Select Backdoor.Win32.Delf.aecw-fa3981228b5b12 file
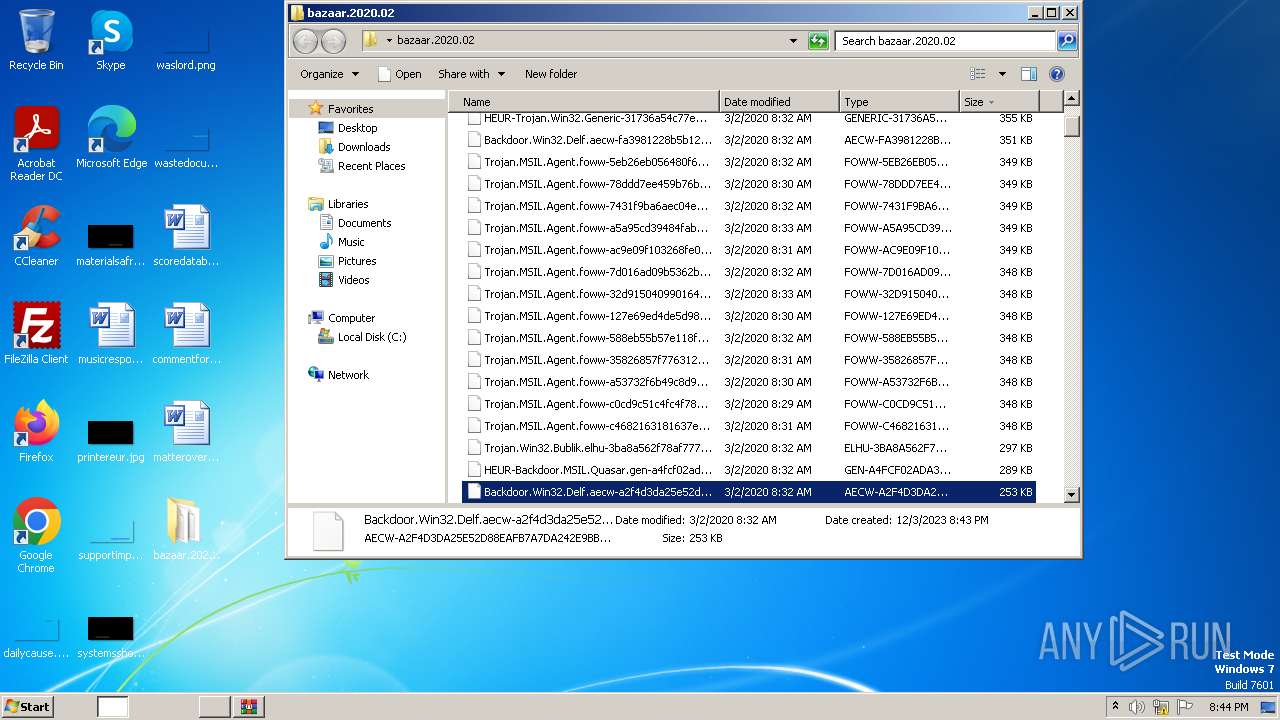The width and height of the screenshot is (1280, 720). (750, 140)
